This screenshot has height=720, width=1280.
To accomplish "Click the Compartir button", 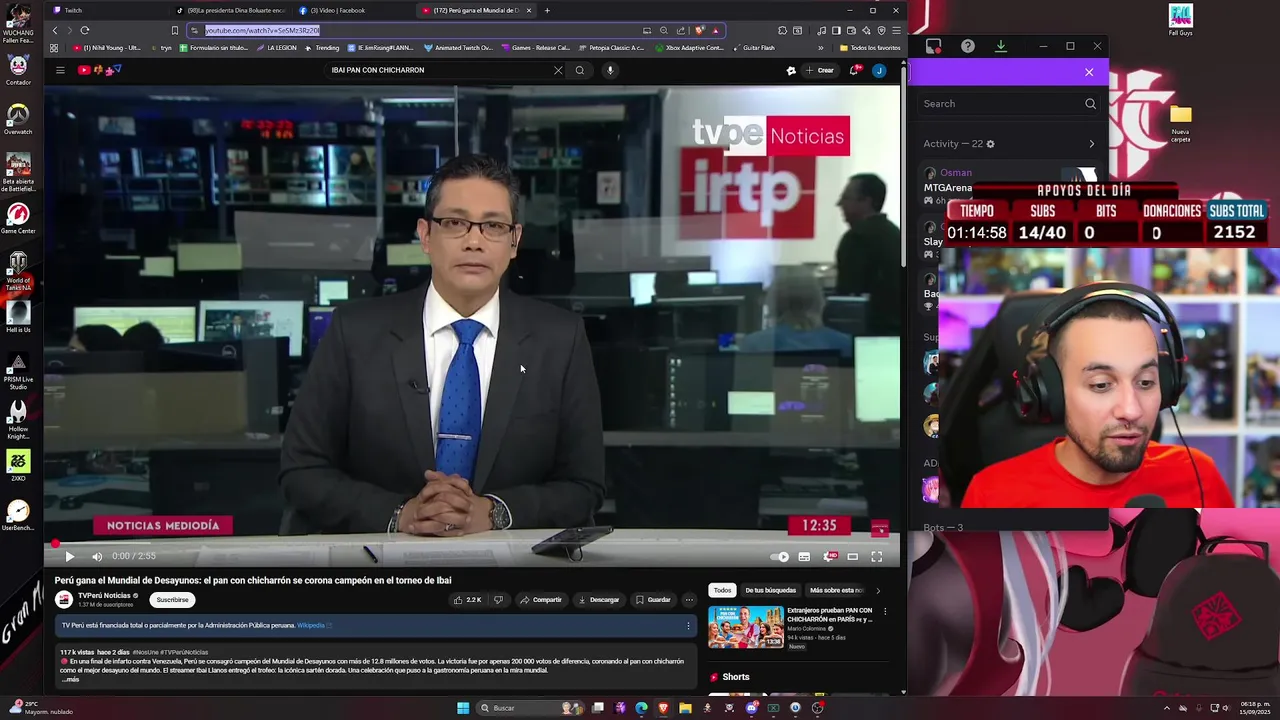I will pos(541,600).
